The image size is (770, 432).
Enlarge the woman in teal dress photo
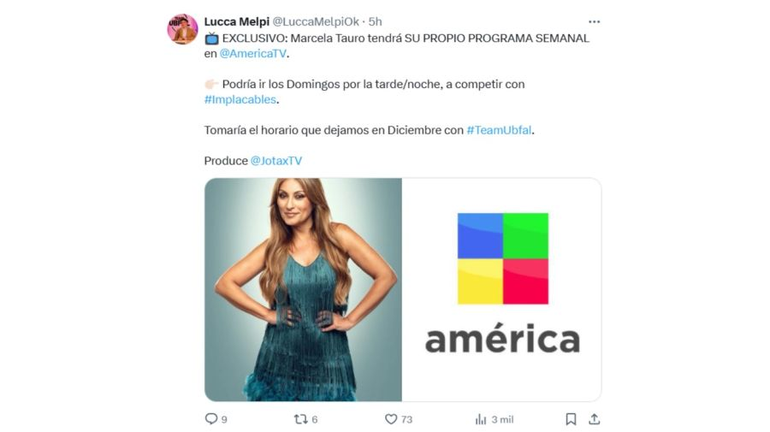pos(303,290)
